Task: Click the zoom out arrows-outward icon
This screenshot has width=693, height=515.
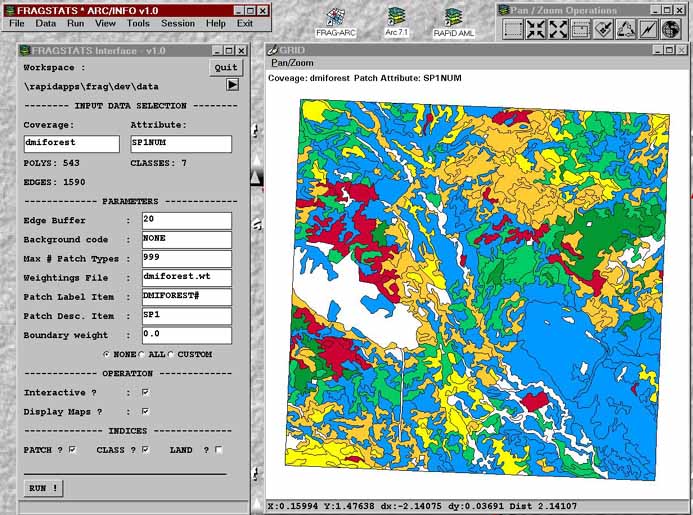Action: pyautogui.click(x=558, y=30)
